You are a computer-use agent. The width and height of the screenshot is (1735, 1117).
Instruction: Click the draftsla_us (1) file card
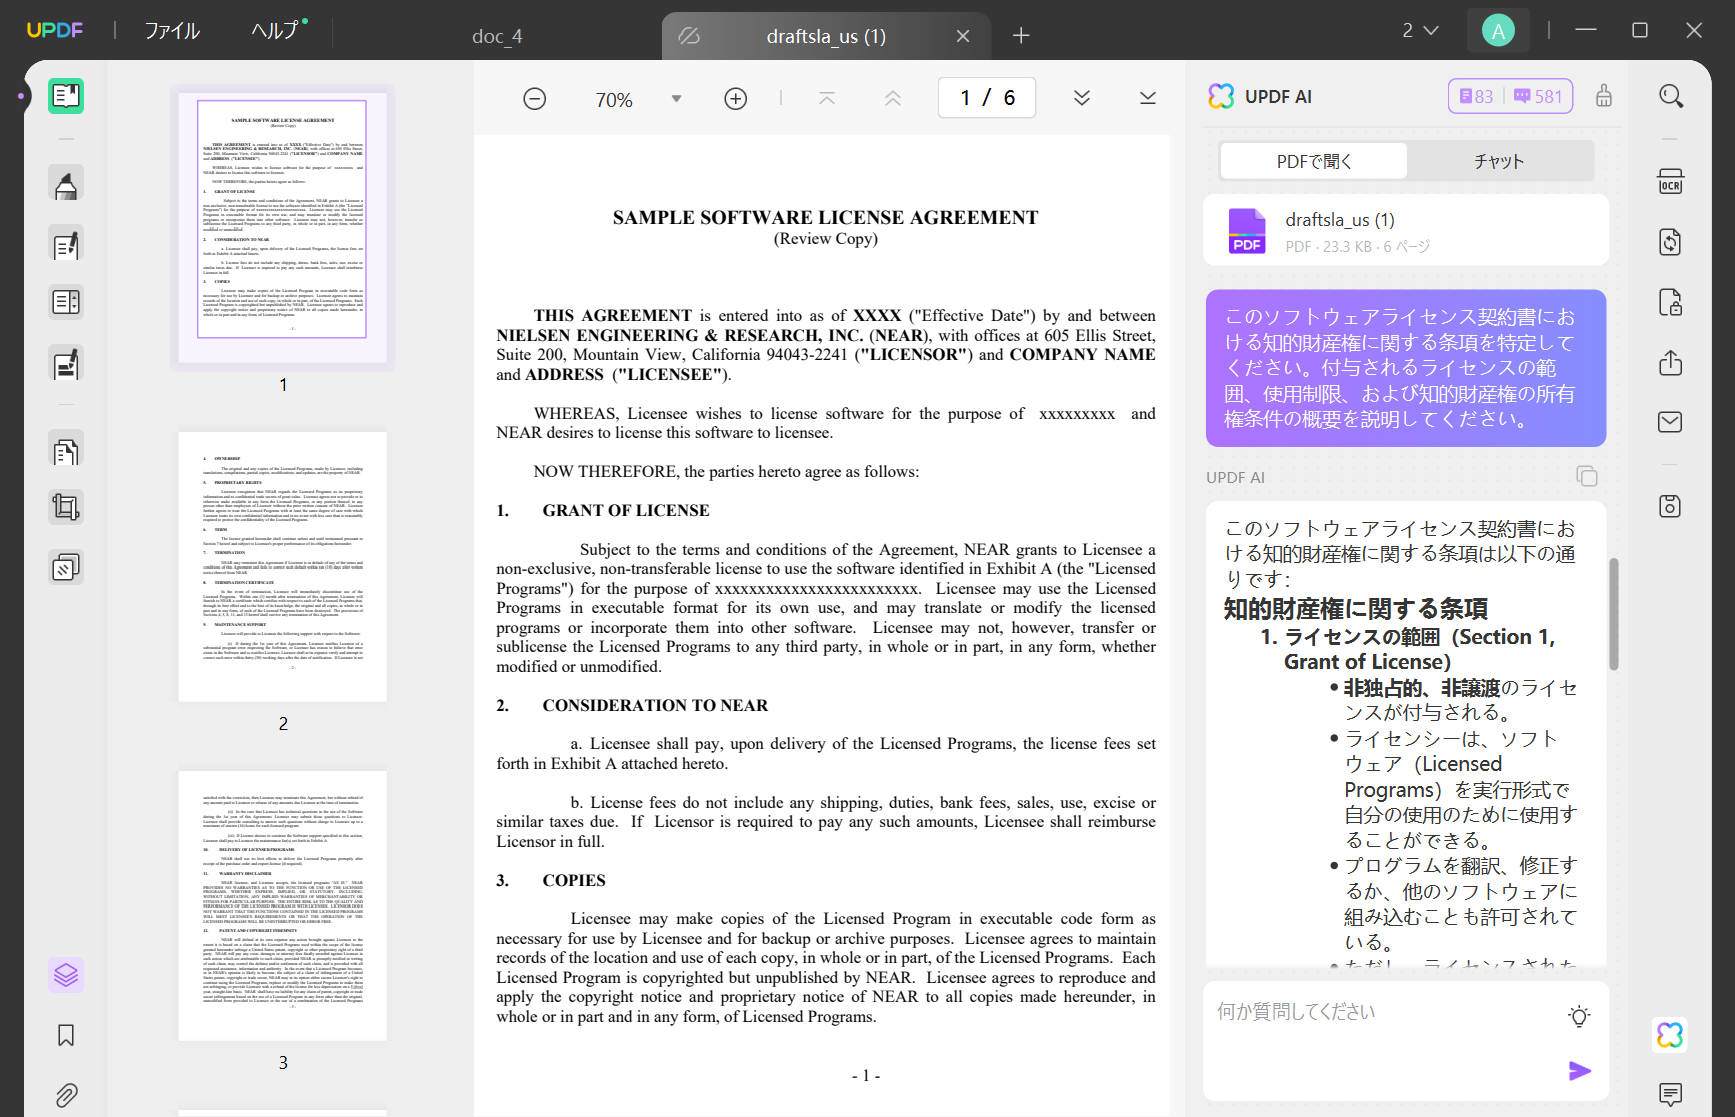pos(1406,231)
